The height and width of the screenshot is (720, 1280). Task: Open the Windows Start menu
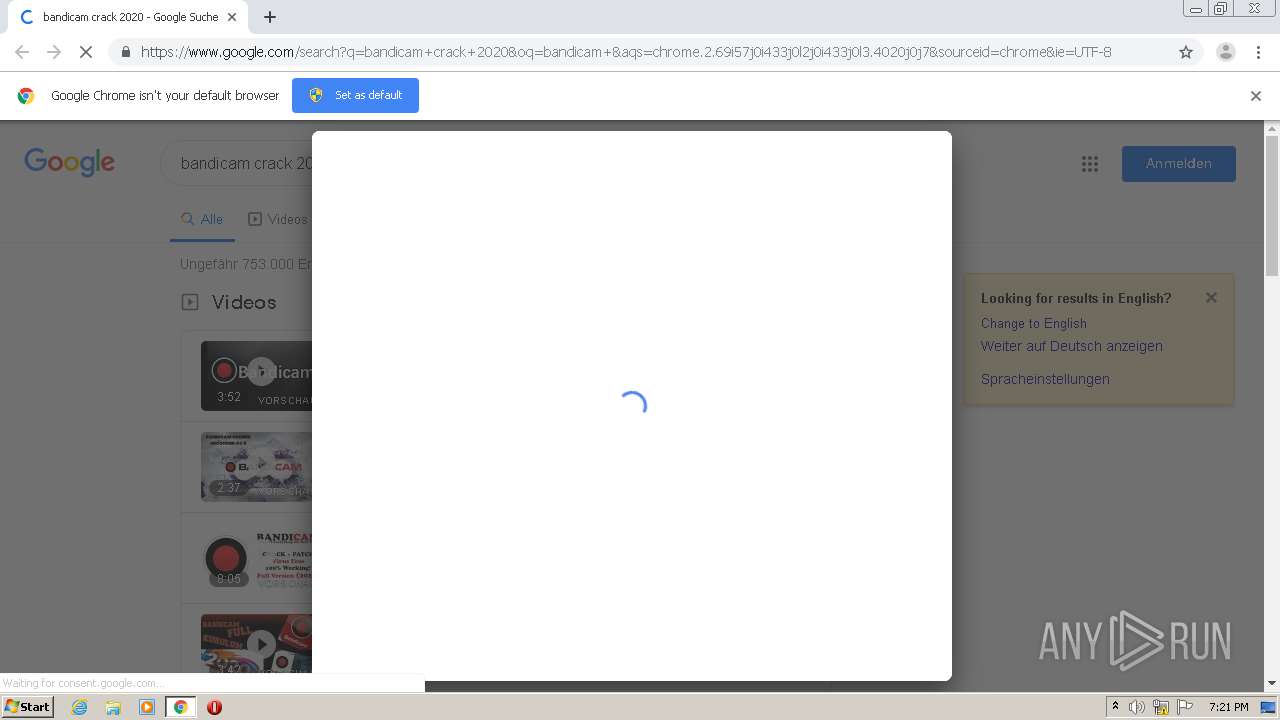point(27,707)
